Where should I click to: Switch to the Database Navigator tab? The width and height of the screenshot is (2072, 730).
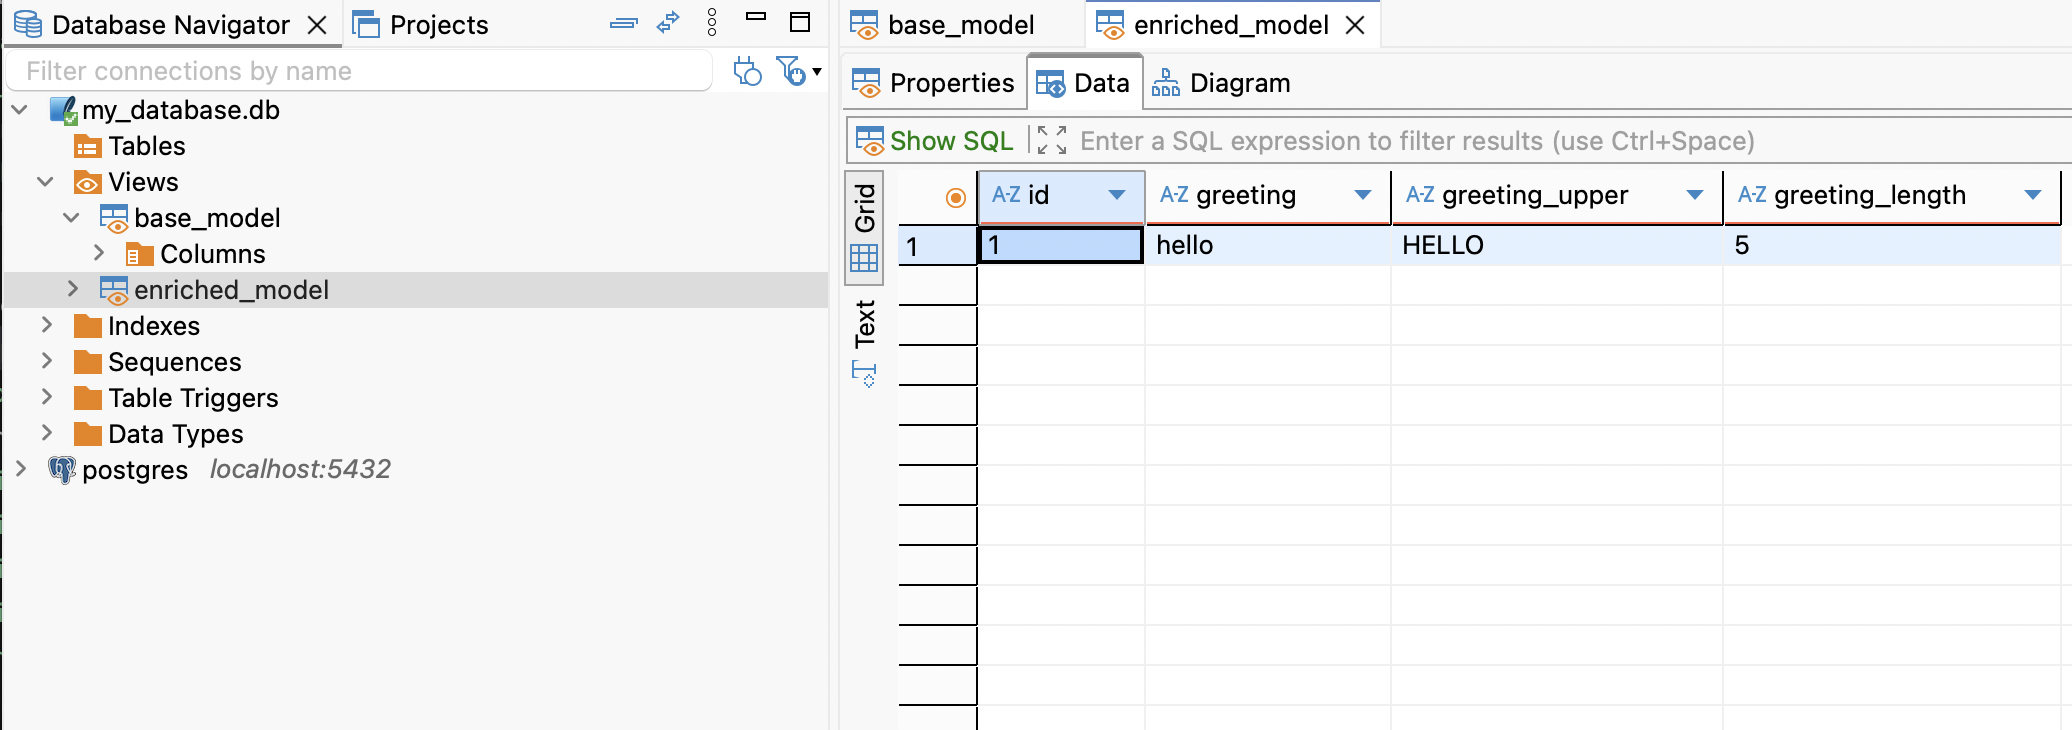[x=170, y=25]
